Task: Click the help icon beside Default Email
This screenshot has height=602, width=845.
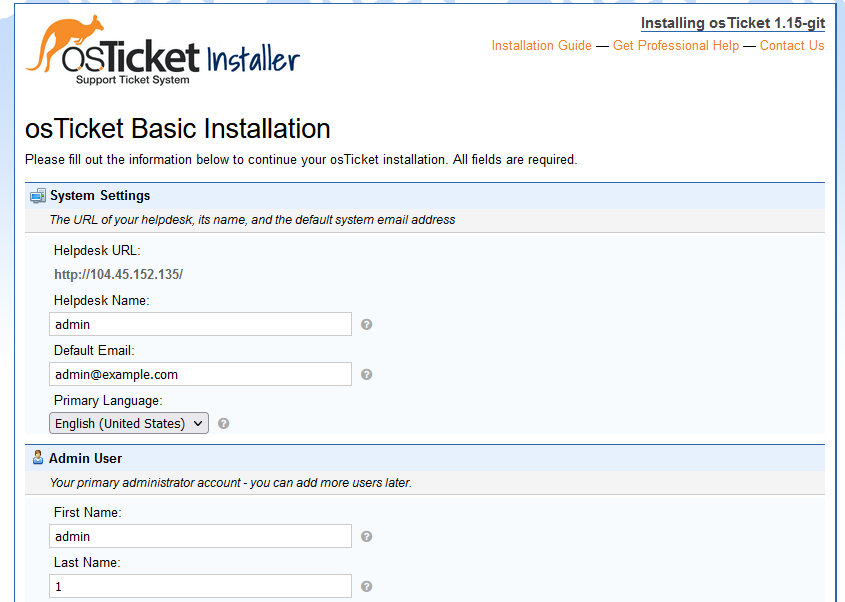Action: pyautogui.click(x=367, y=374)
